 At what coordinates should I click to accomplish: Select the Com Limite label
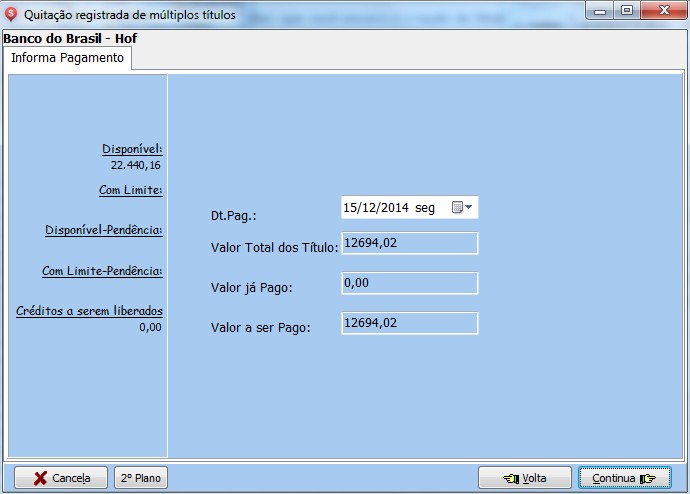pos(130,190)
